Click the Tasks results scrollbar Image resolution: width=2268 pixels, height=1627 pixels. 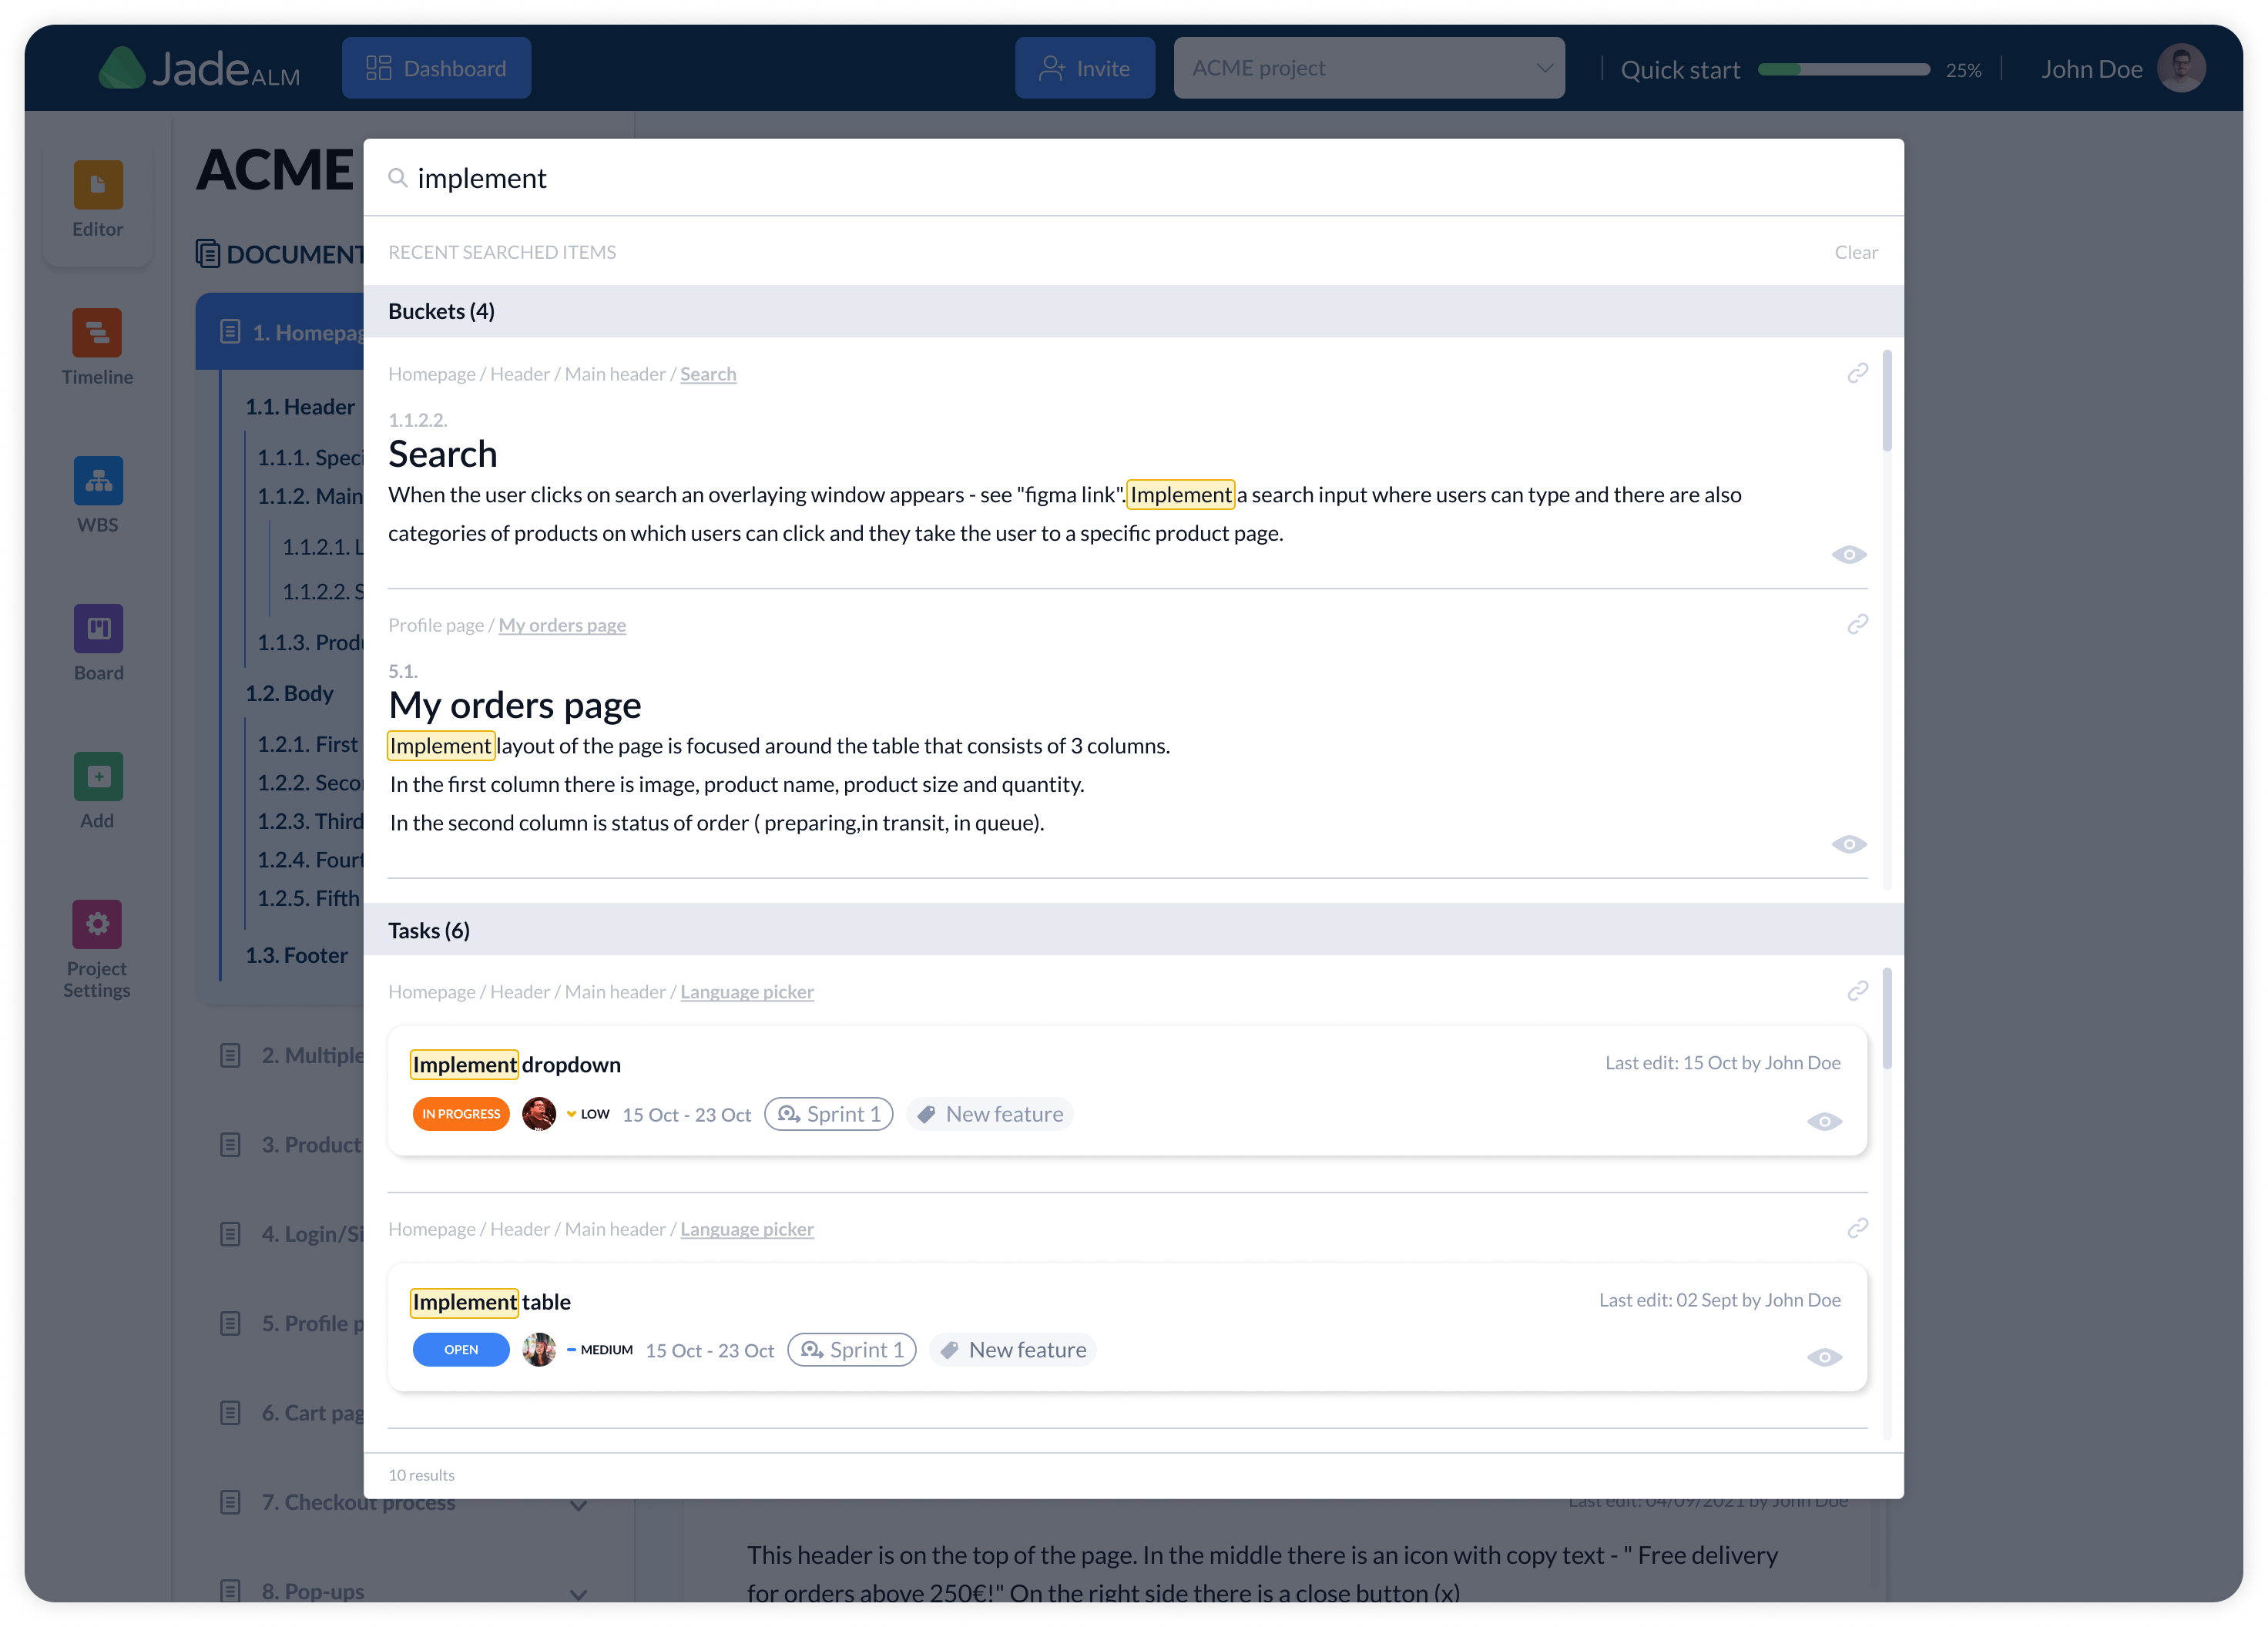[x=1887, y=1018]
